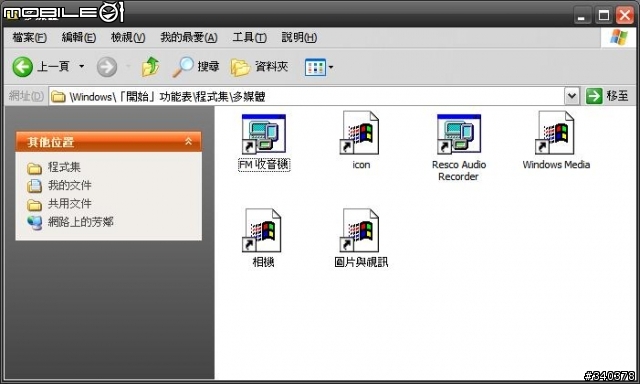This screenshot has width=640, height=384.
Task: Click the Views icon in toolbar
Action: pyautogui.click(x=315, y=67)
